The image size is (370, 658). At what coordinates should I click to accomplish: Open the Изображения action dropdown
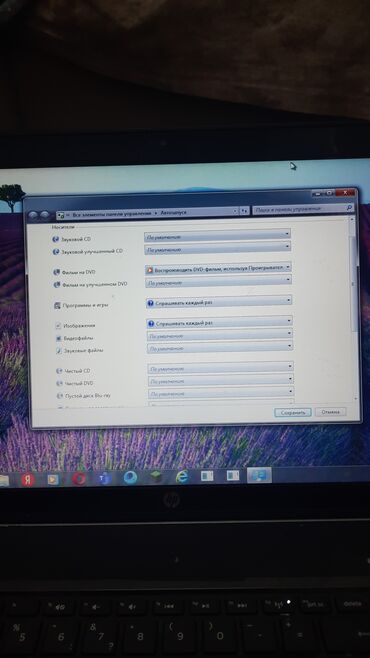coord(219,323)
